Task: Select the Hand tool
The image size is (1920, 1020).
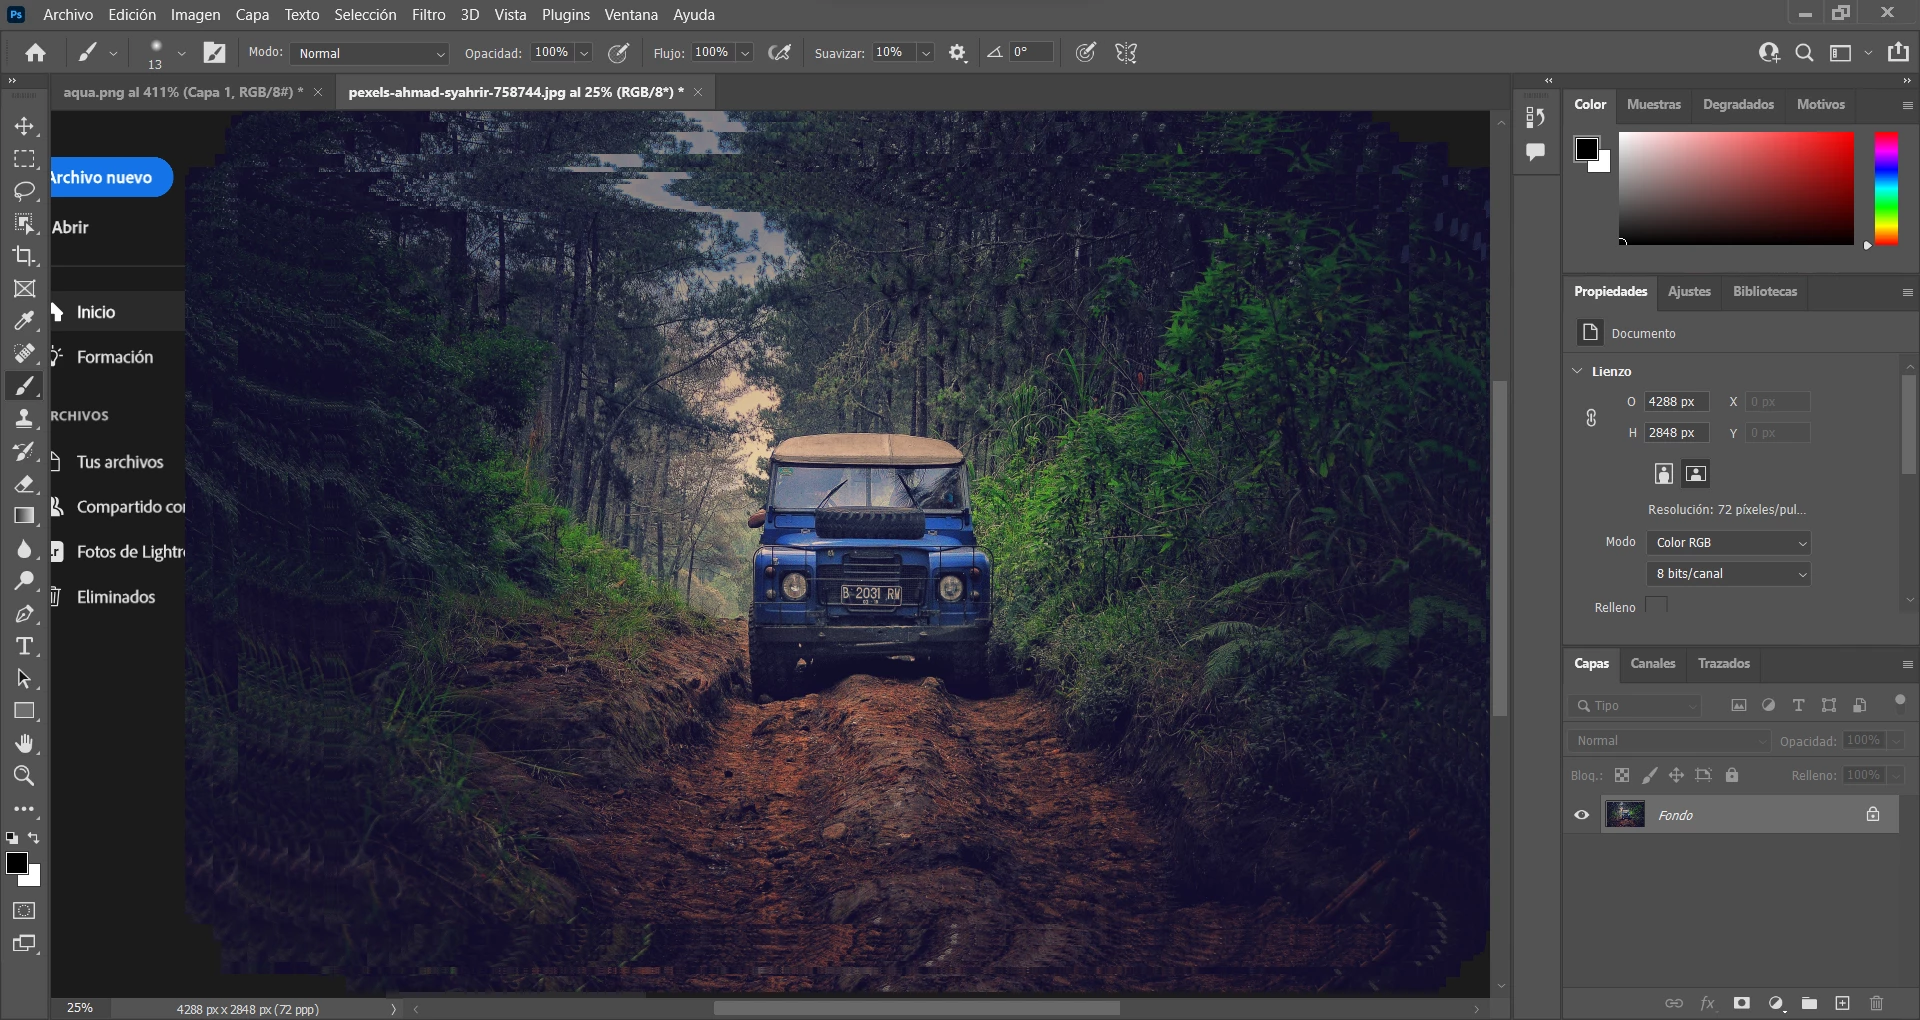Action: [24, 743]
